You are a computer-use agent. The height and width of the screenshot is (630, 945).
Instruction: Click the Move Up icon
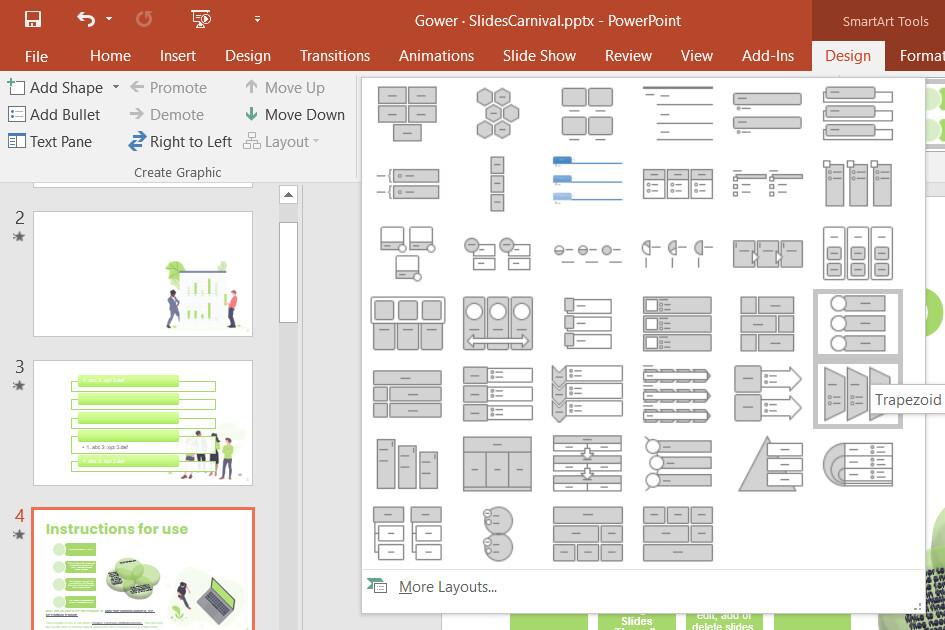pos(293,88)
